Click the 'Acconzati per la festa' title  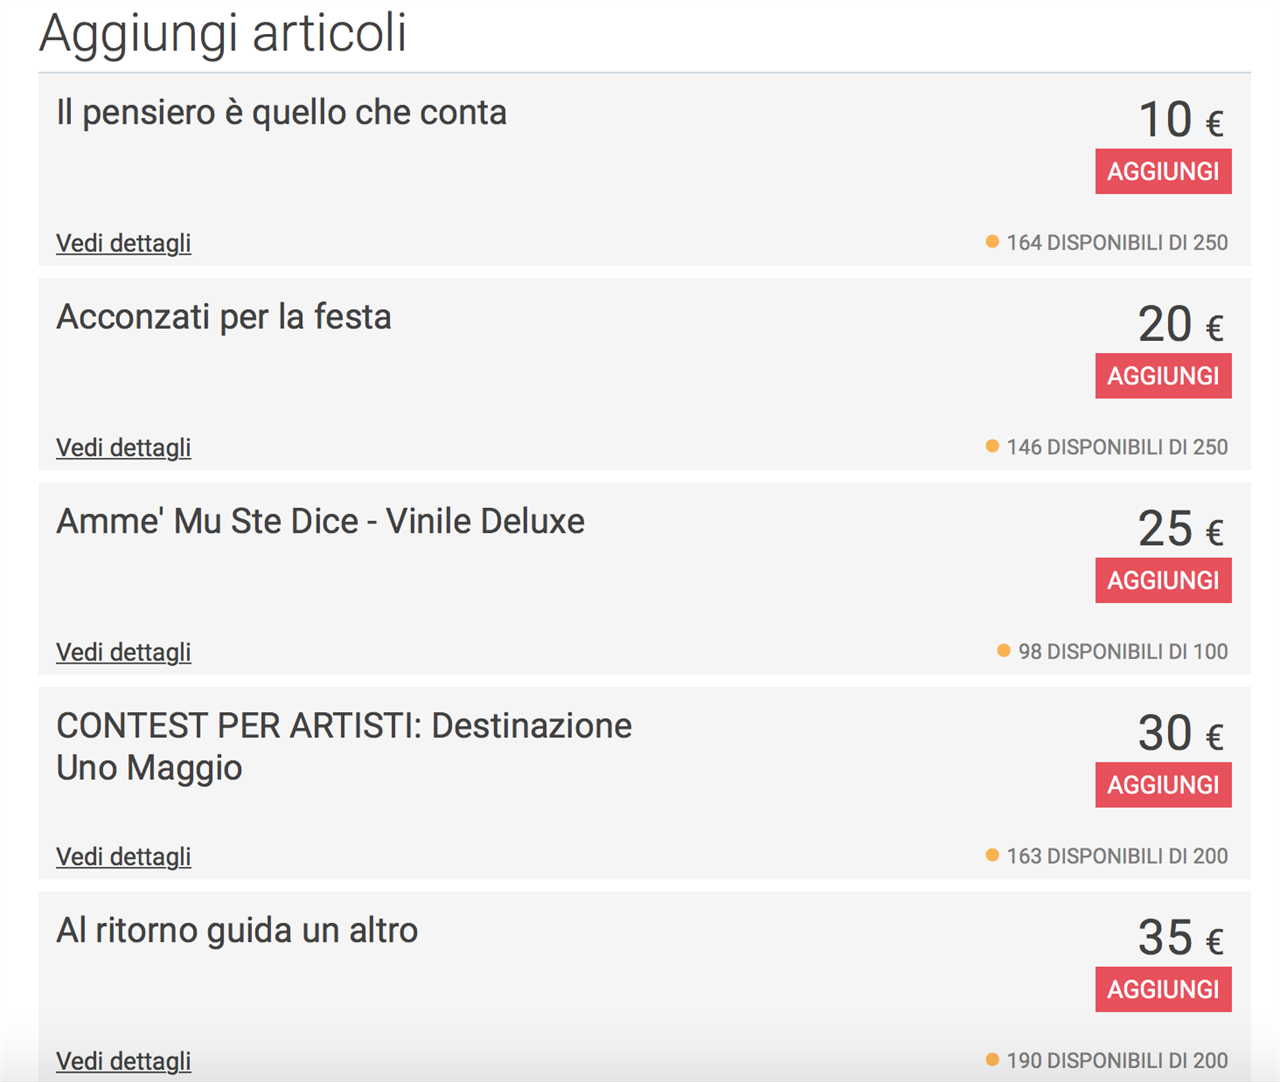pos(224,317)
